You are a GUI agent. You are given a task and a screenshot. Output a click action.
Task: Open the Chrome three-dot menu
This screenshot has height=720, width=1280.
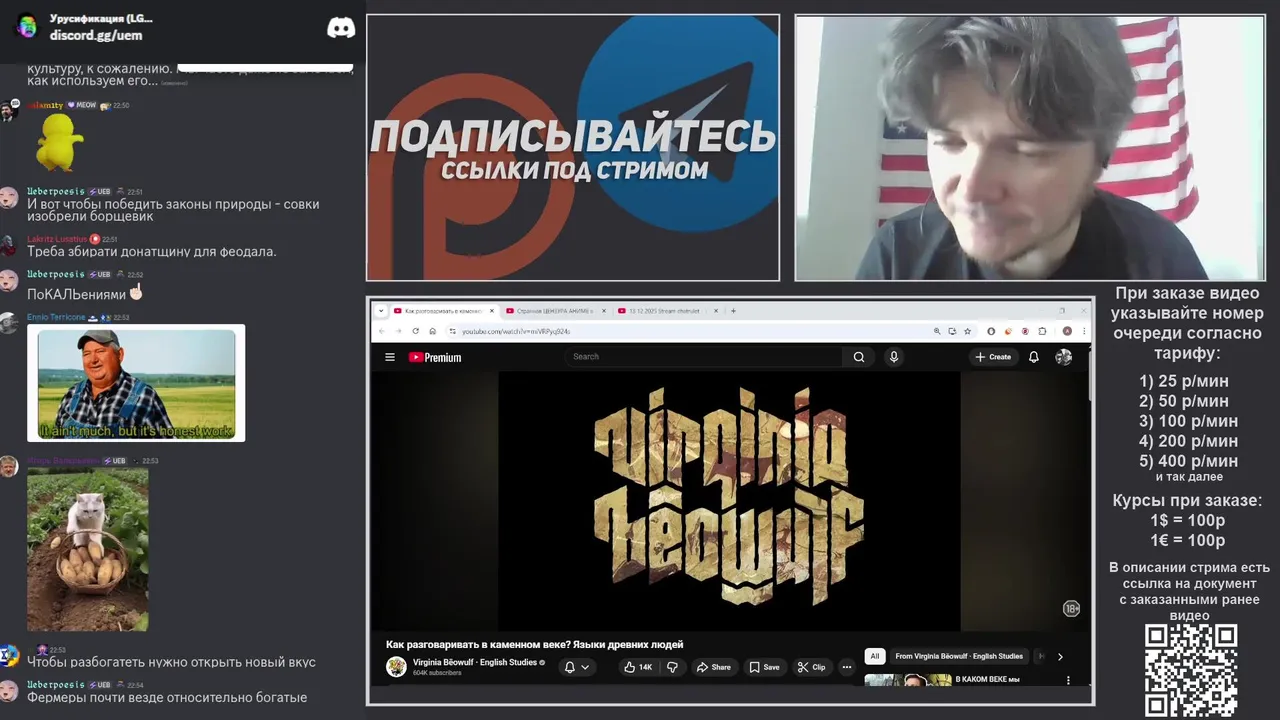point(1083,331)
